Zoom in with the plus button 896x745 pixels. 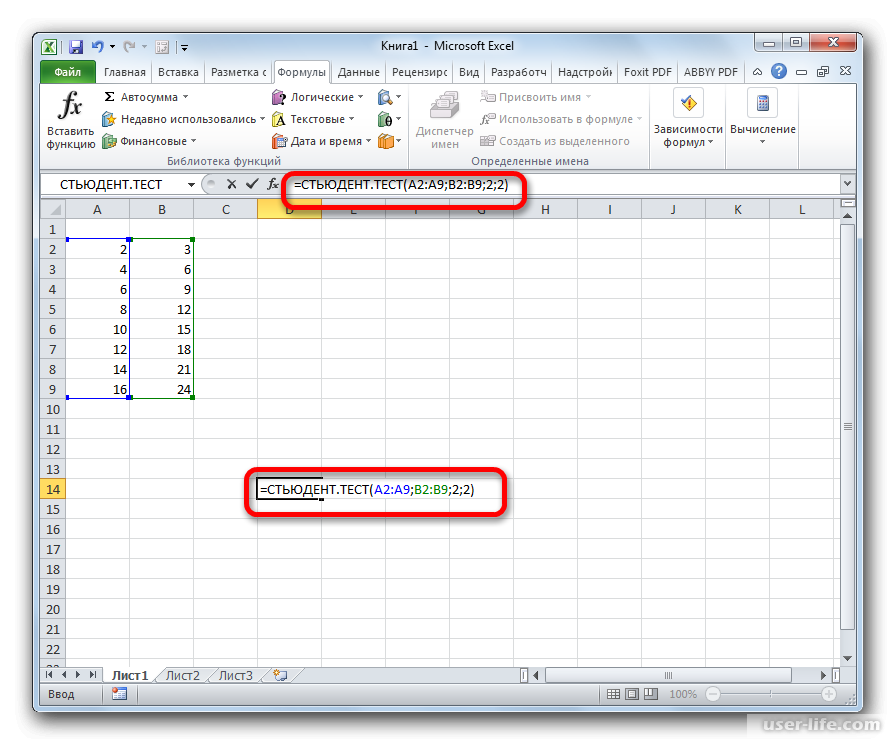coord(829,694)
